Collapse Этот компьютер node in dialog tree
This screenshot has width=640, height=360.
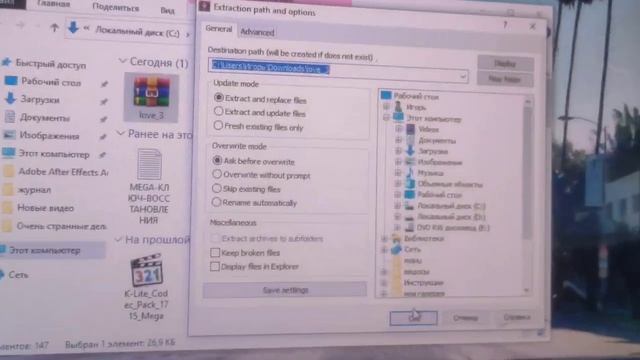(386, 118)
